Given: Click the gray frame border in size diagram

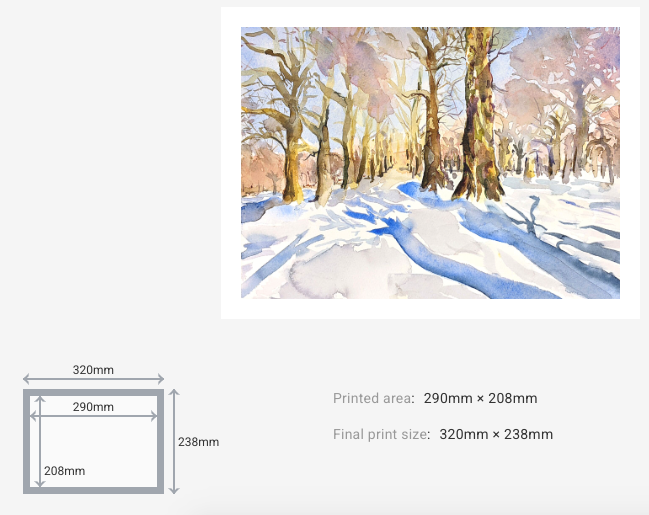Looking at the screenshot, I should coord(93,489).
